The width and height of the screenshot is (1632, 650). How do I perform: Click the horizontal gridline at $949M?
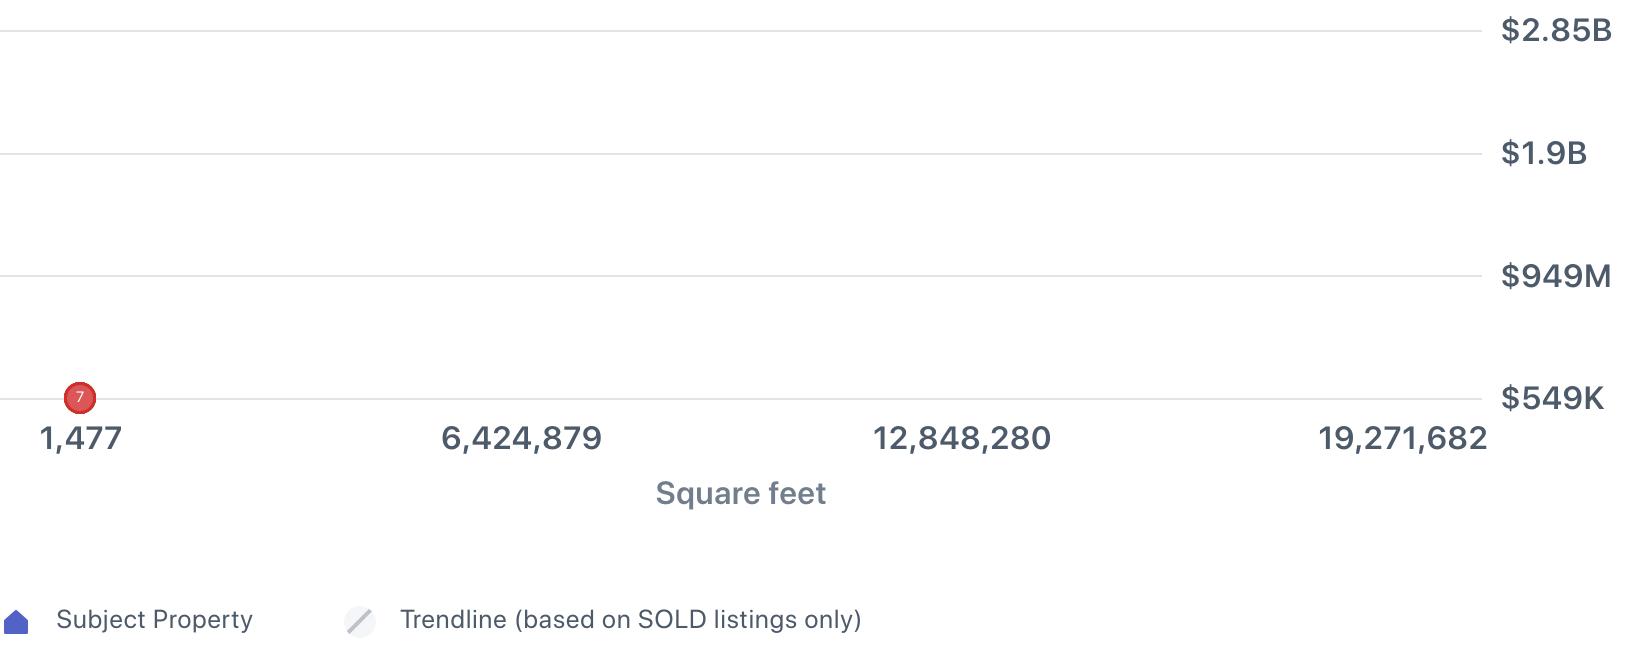click(x=740, y=276)
